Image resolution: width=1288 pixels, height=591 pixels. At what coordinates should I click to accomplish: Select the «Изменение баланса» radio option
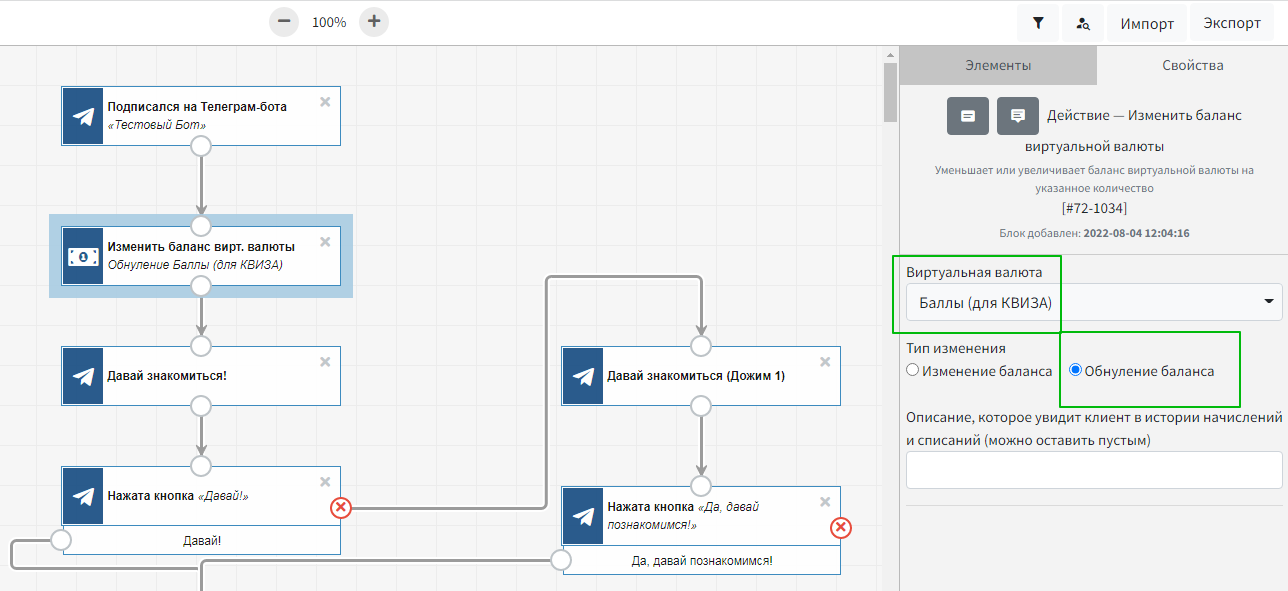pyautogui.click(x=912, y=370)
